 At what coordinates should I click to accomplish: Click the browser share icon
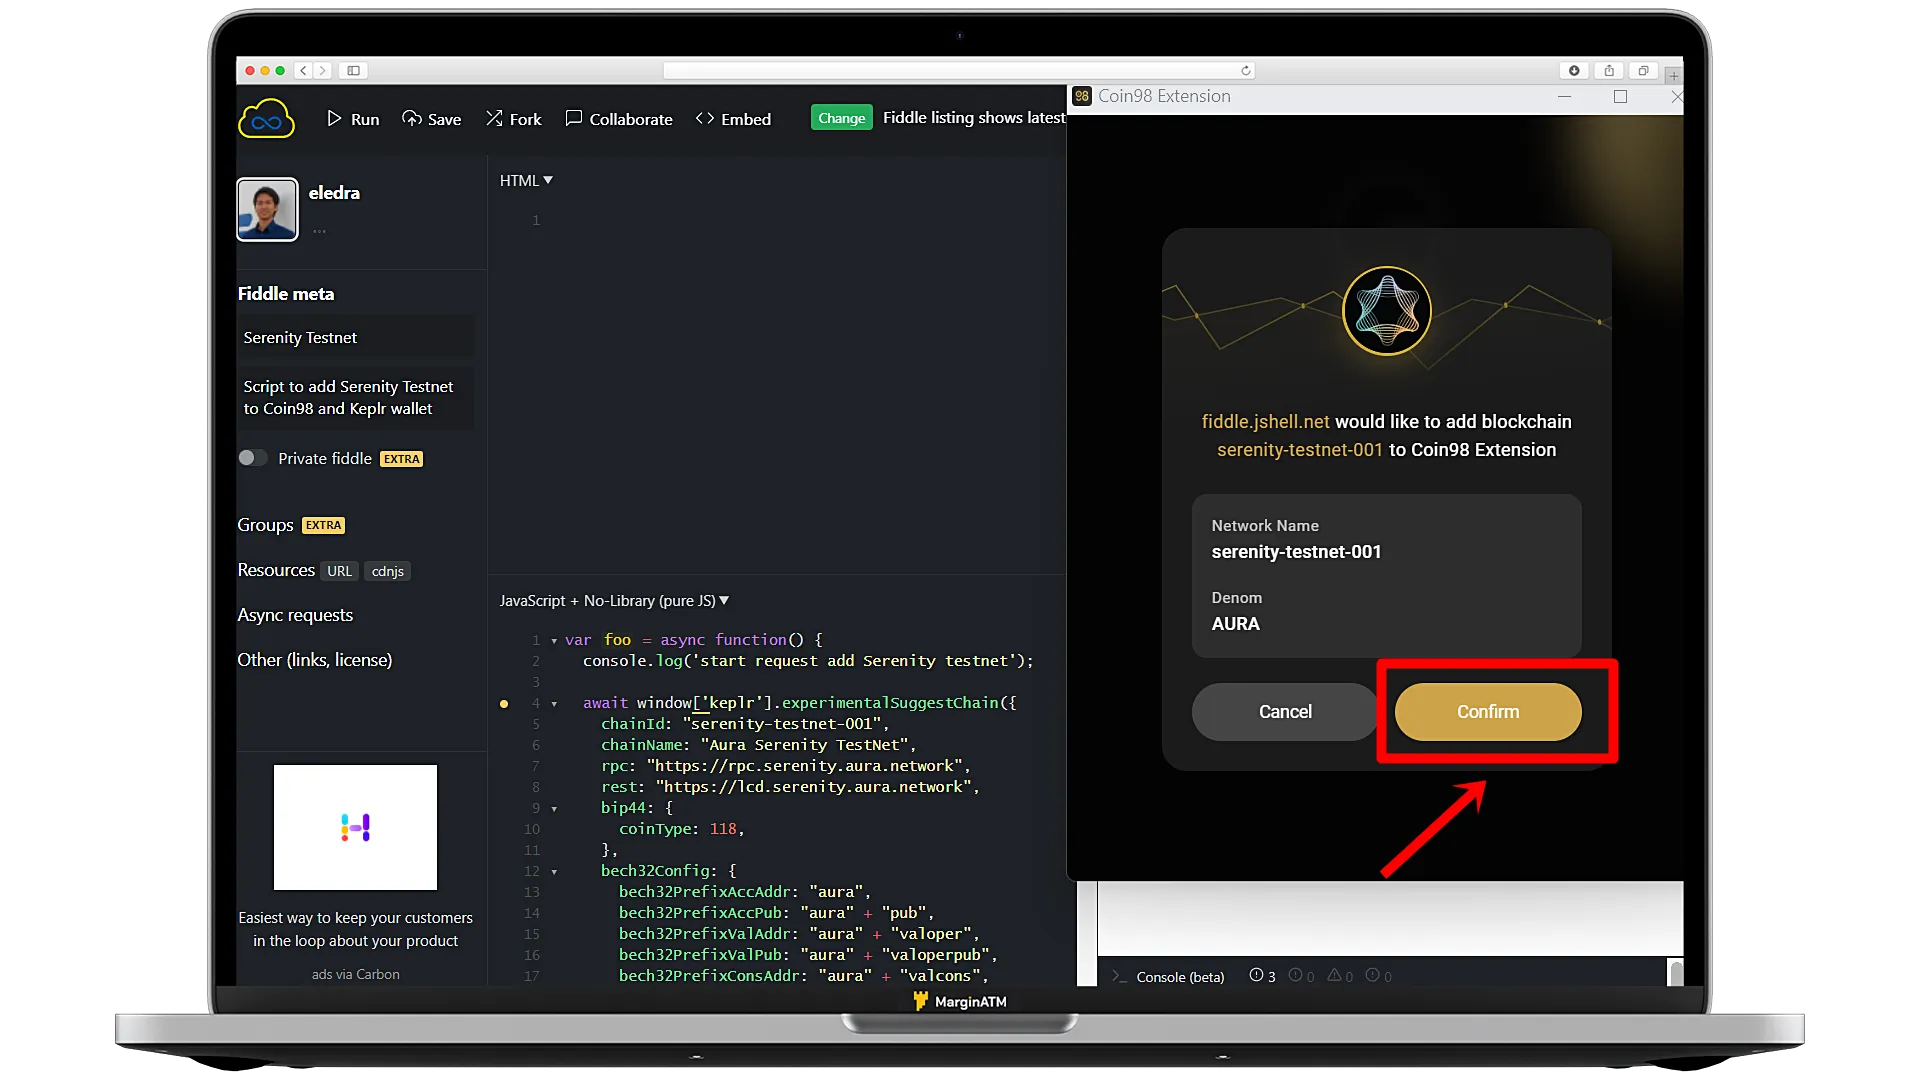(x=1609, y=71)
